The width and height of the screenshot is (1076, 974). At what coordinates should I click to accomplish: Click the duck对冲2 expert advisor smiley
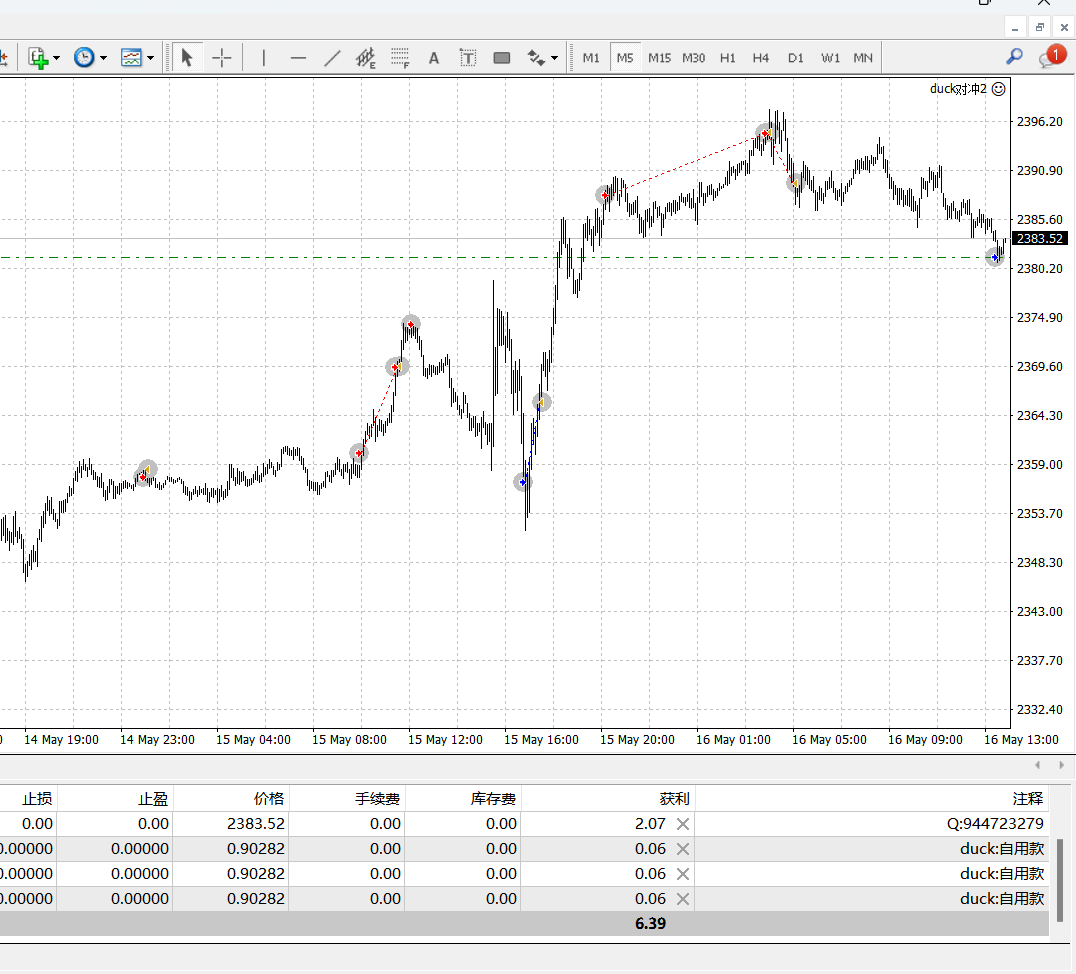click(999, 89)
